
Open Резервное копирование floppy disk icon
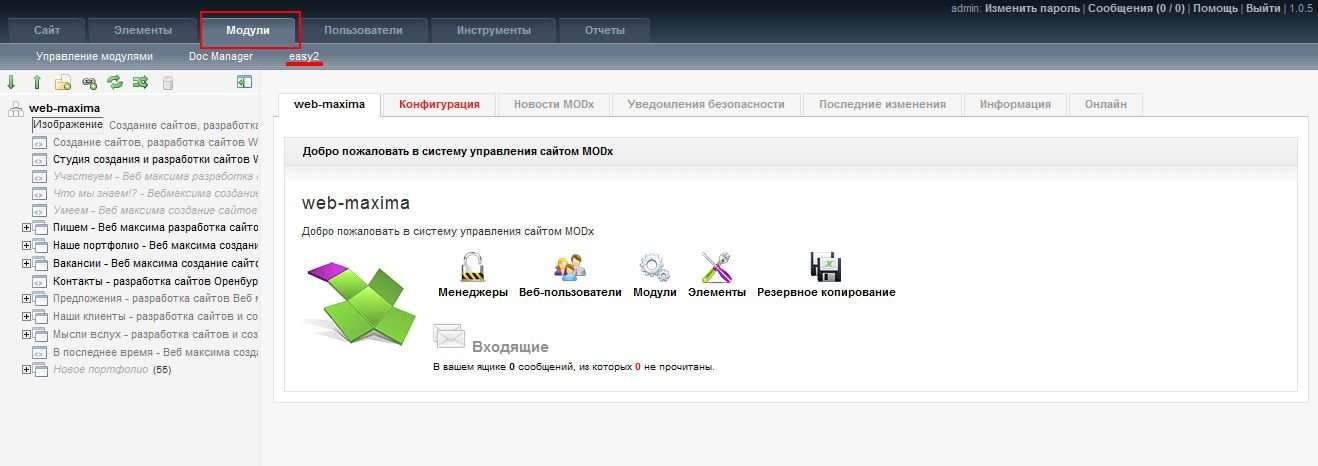pyautogui.click(x=826, y=267)
